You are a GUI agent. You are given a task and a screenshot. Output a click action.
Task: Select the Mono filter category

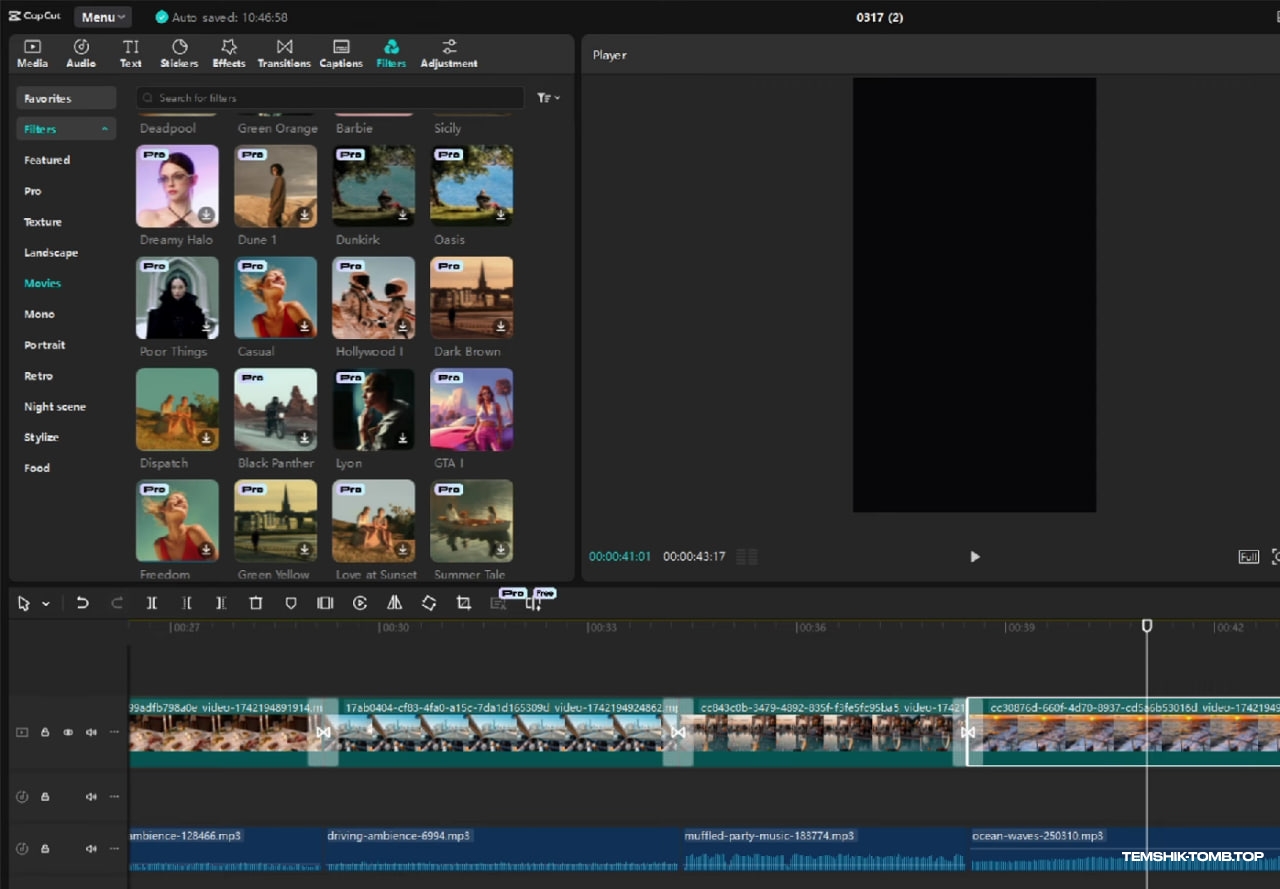coord(39,314)
